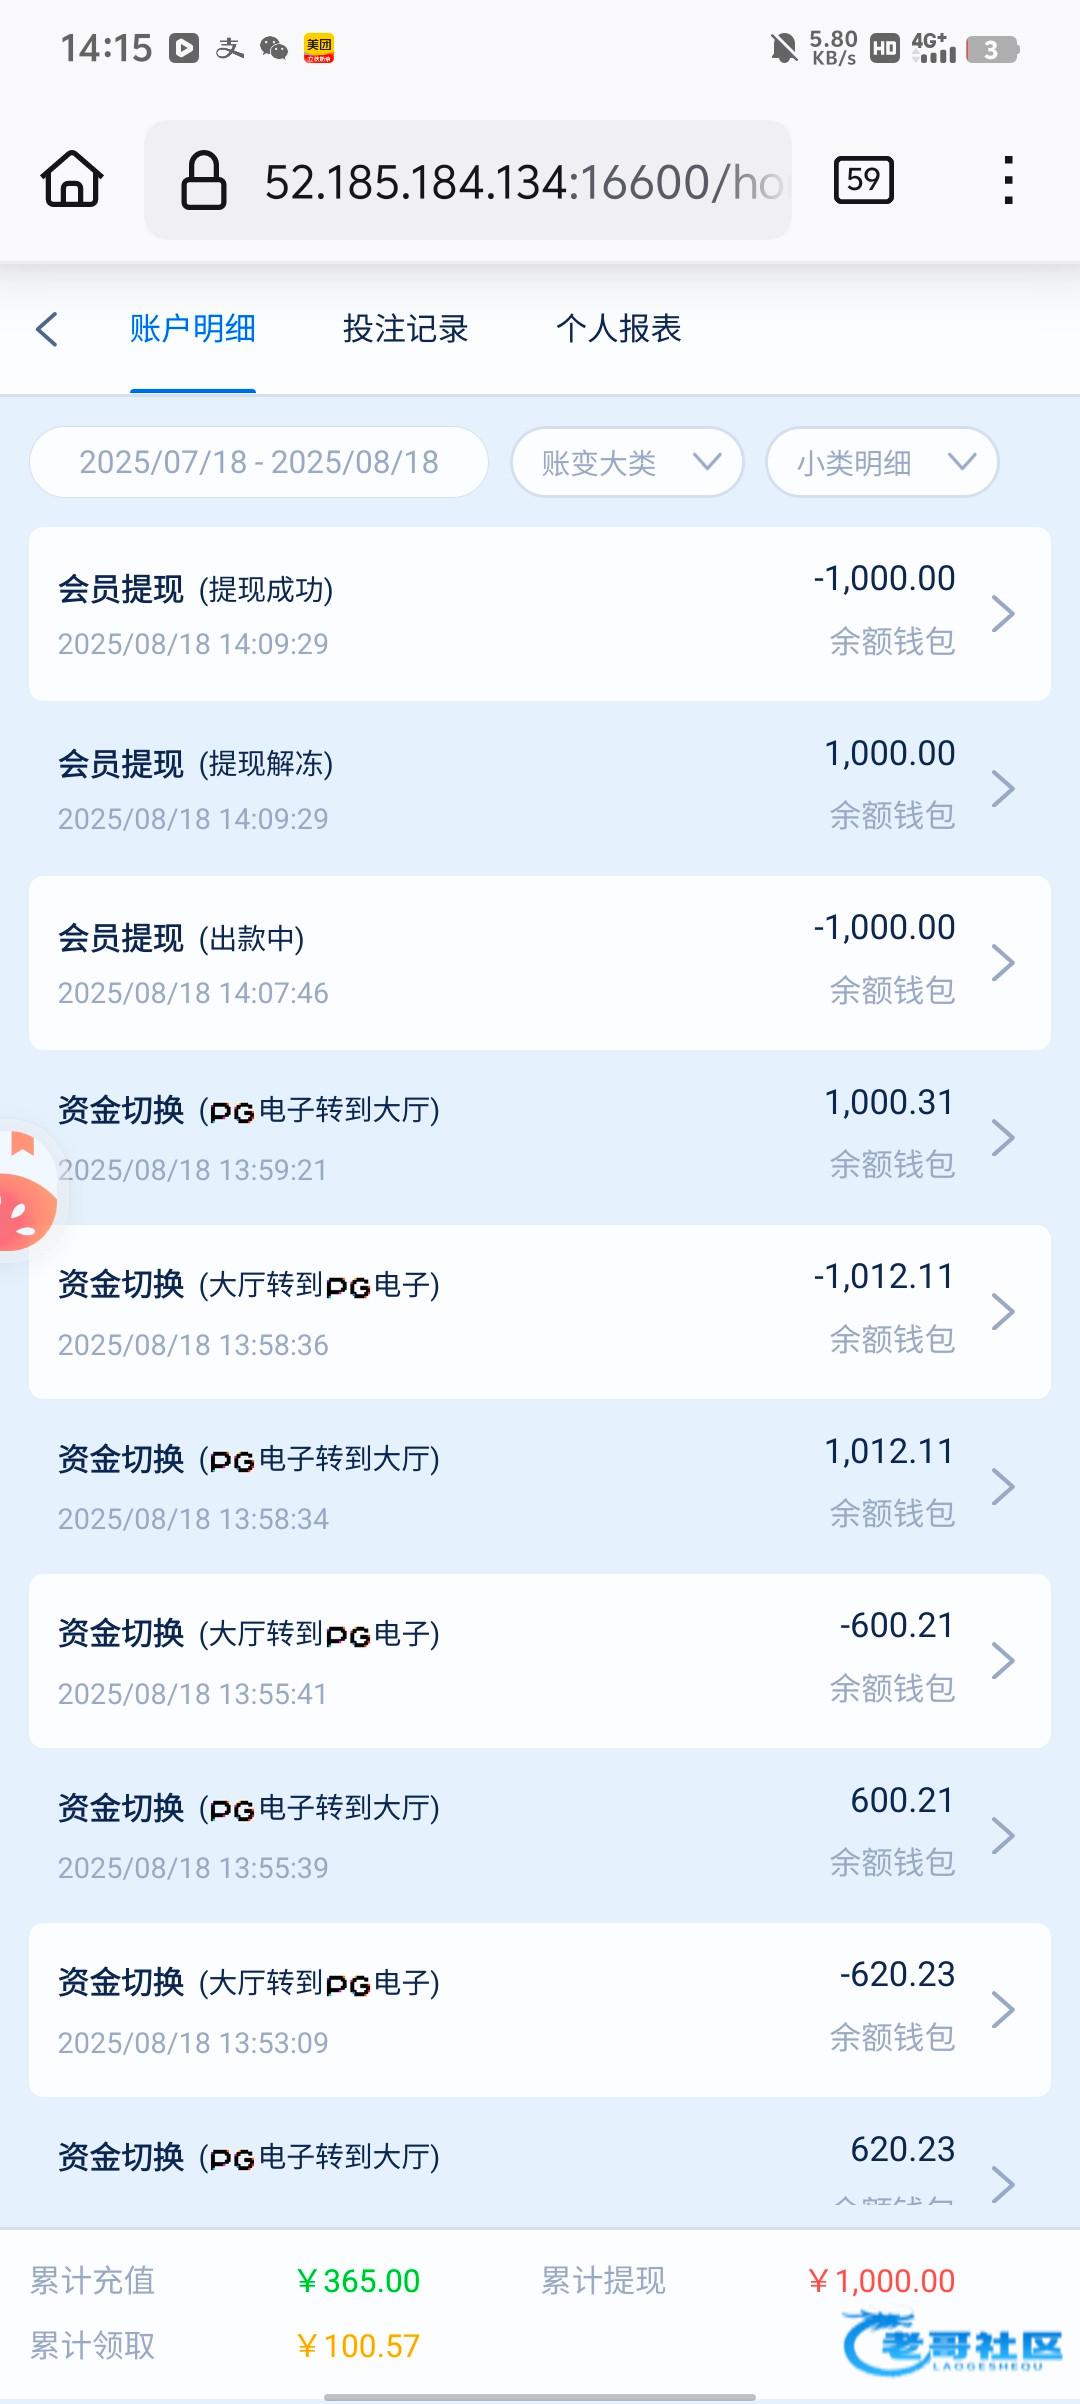Tap the mute bell icon in status bar

click(x=784, y=48)
